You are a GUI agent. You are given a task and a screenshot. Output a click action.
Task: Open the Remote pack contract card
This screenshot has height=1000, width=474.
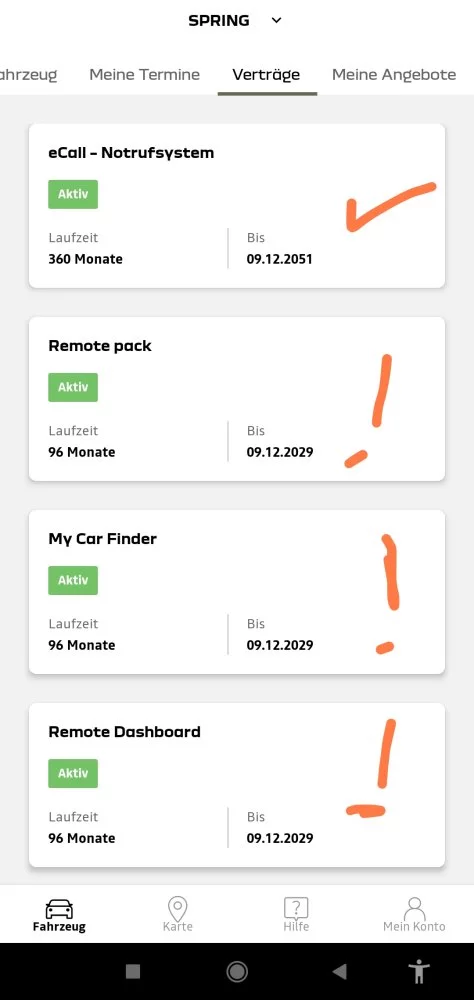coord(237,399)
